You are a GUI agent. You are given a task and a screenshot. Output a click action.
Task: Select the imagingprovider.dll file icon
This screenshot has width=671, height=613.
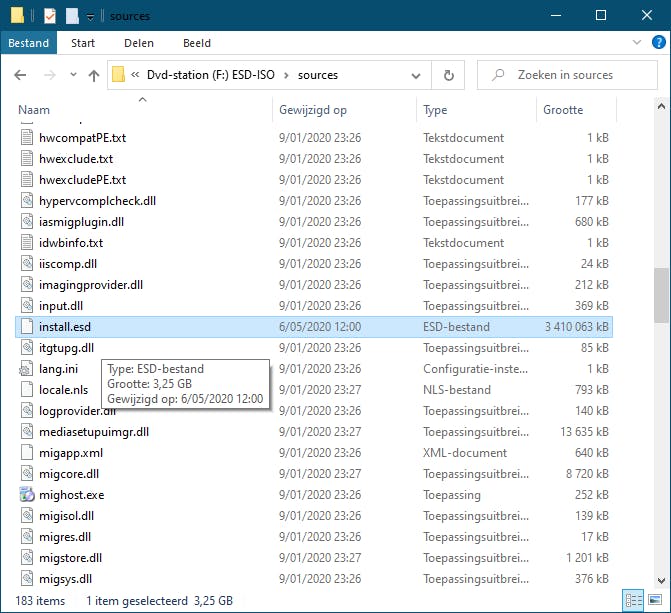point(27,284)
